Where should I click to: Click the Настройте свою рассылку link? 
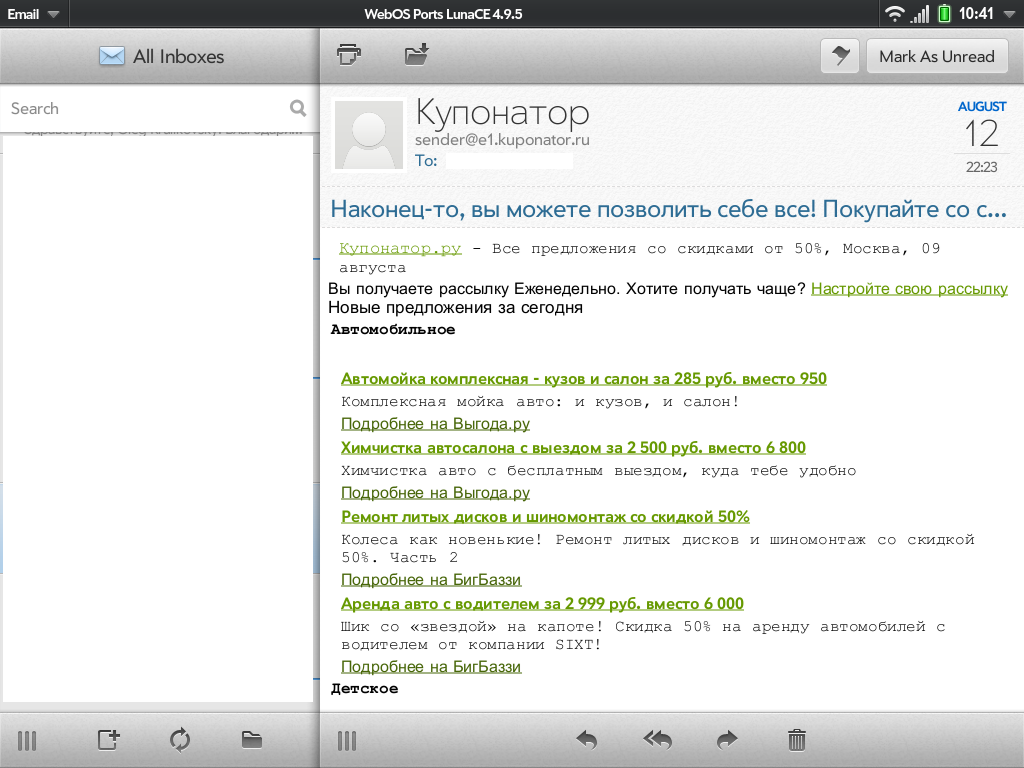tap(909, 289)
